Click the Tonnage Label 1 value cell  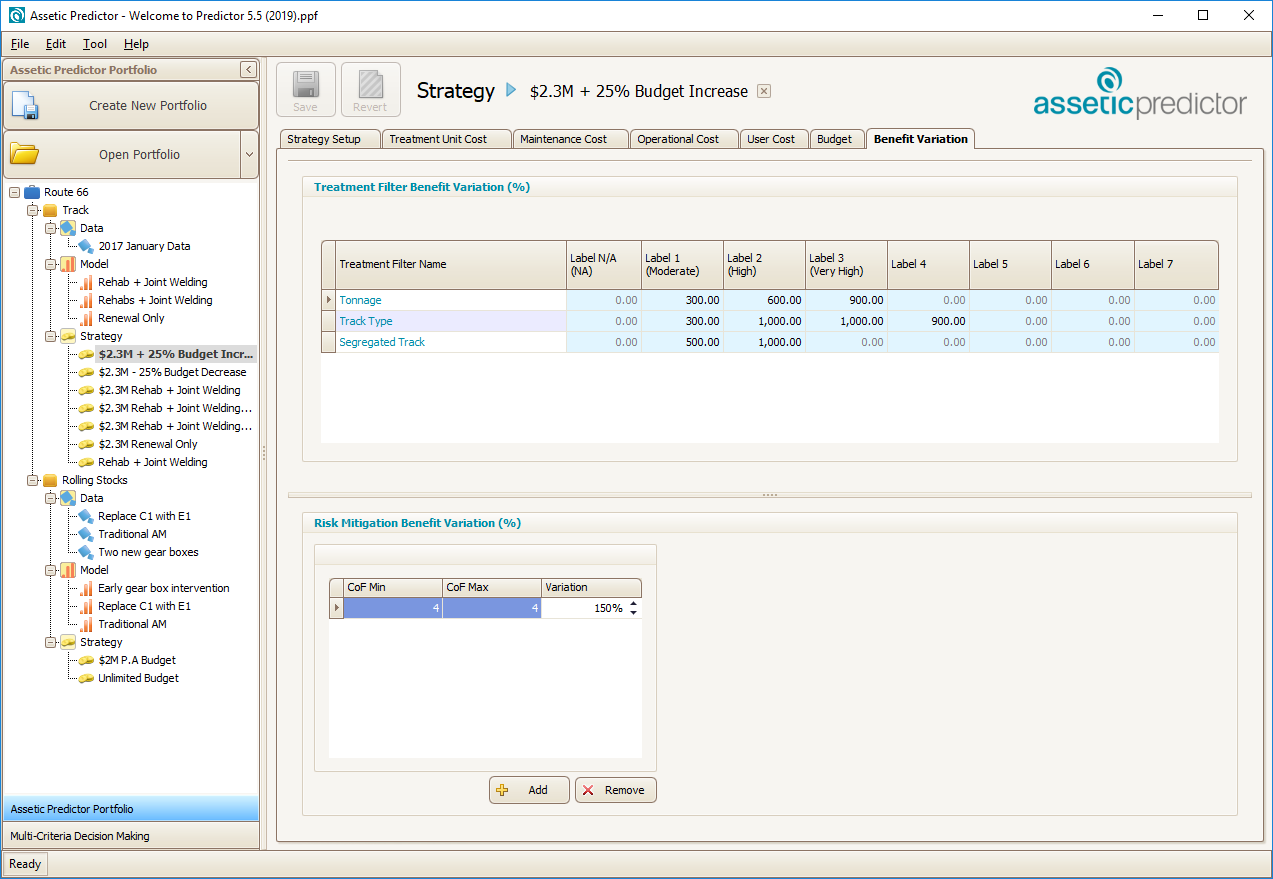682,300
